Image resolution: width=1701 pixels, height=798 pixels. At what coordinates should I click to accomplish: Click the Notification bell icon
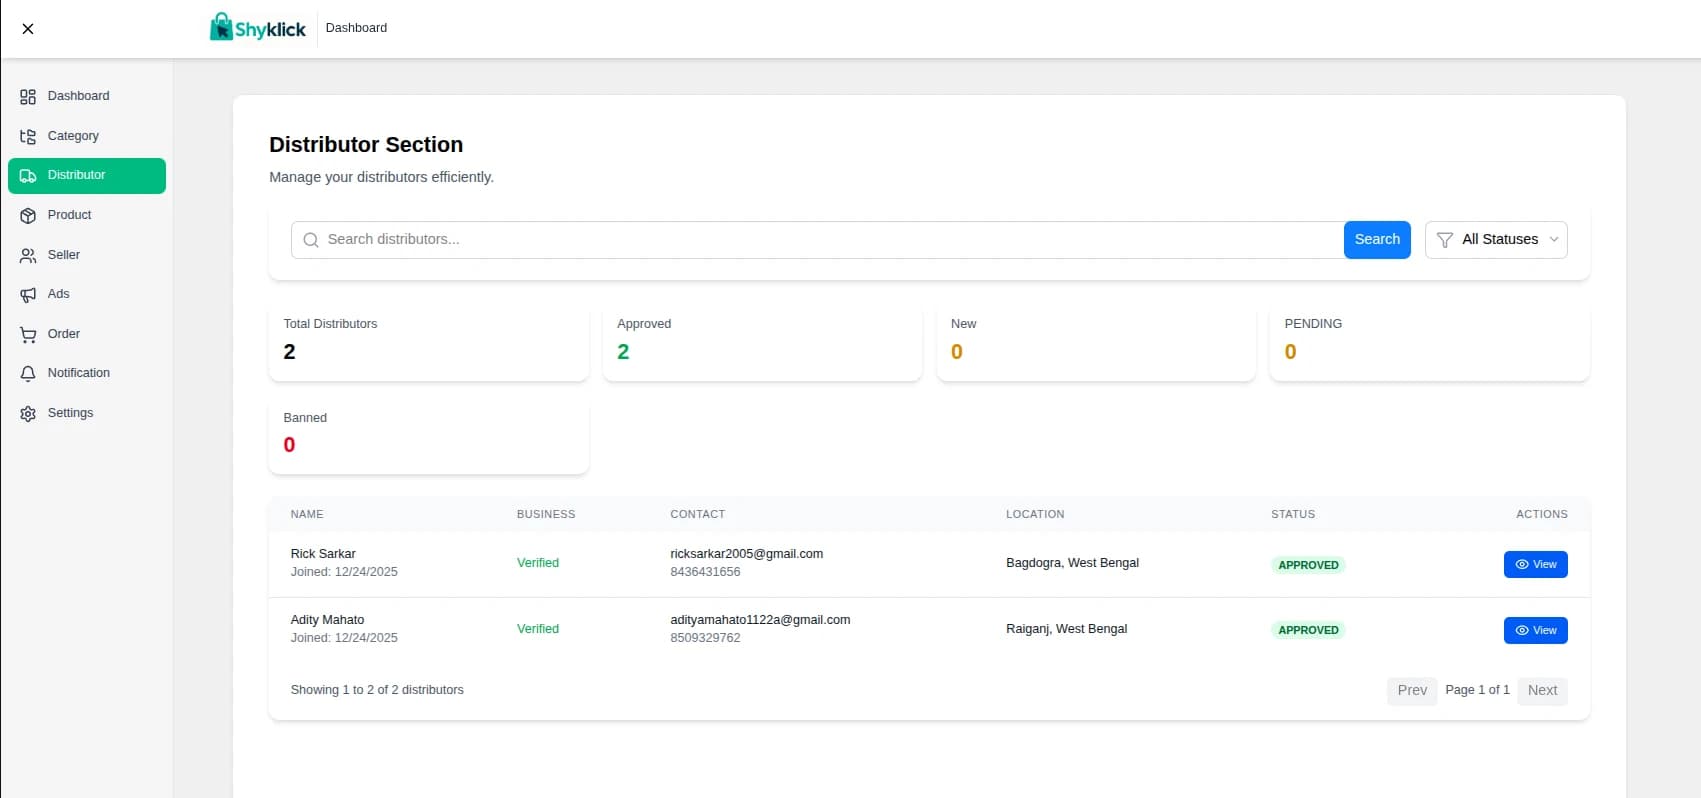point(28,374)
